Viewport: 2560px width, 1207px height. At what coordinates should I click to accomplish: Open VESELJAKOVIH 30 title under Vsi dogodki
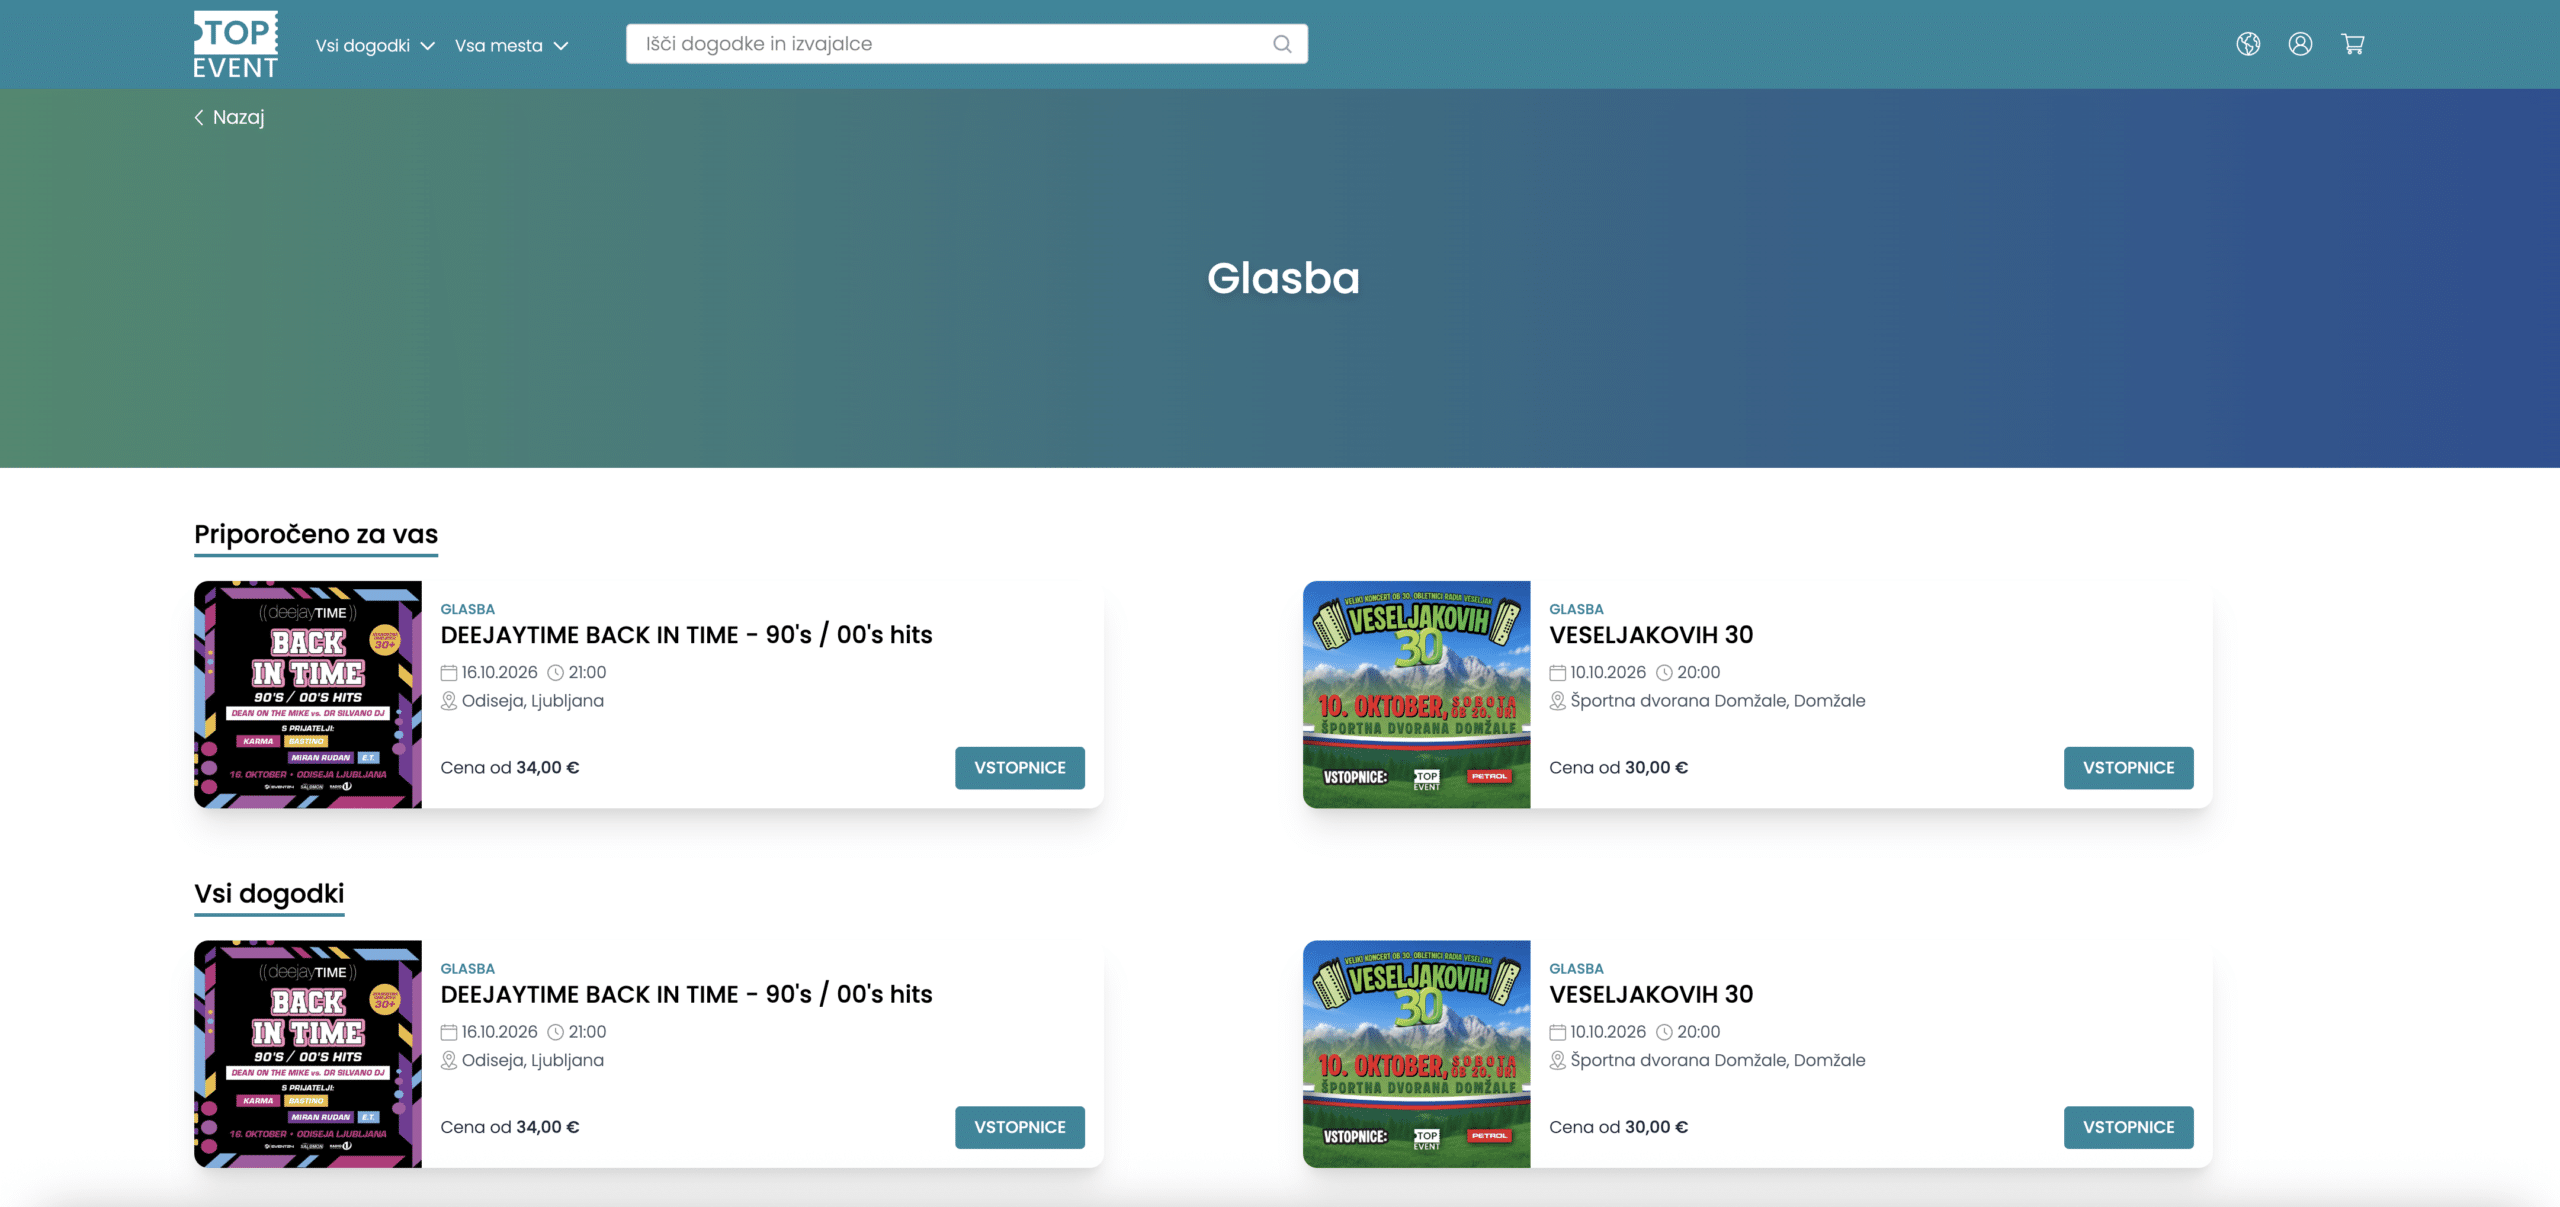point(1651,994)
